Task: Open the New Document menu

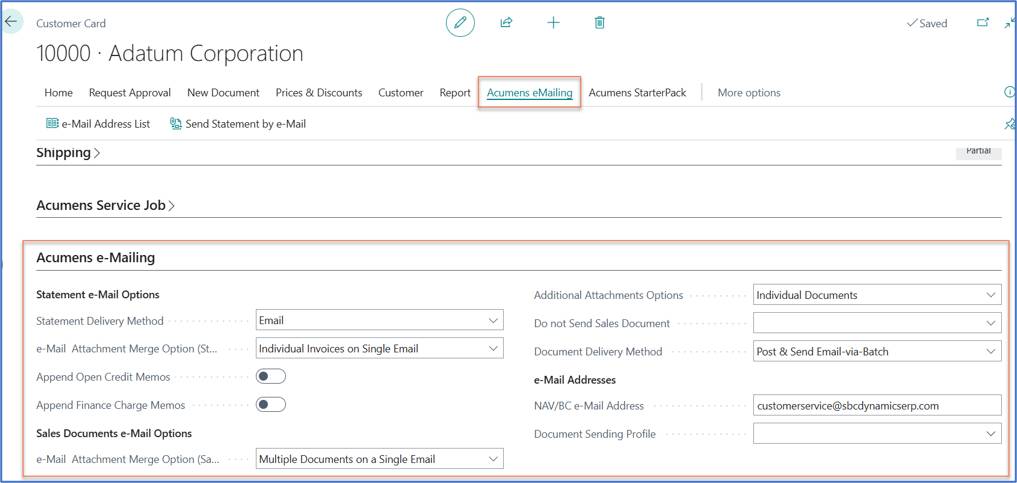Action: 223,93
